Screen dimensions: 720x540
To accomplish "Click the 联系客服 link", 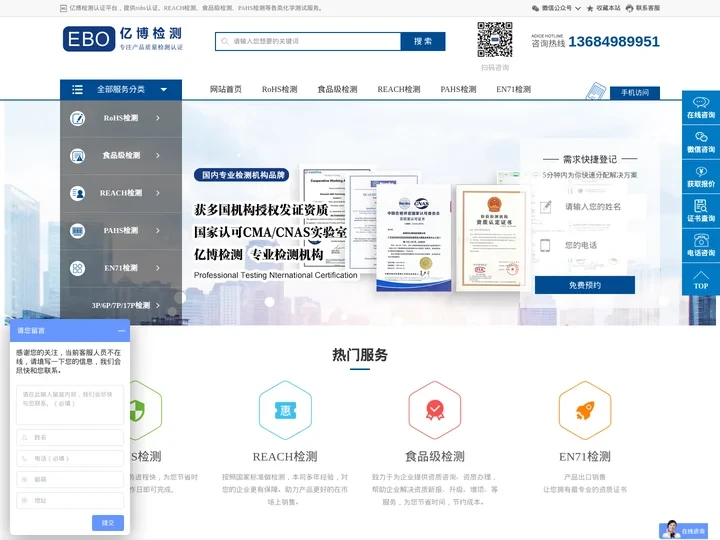I will tap(647, 8).
